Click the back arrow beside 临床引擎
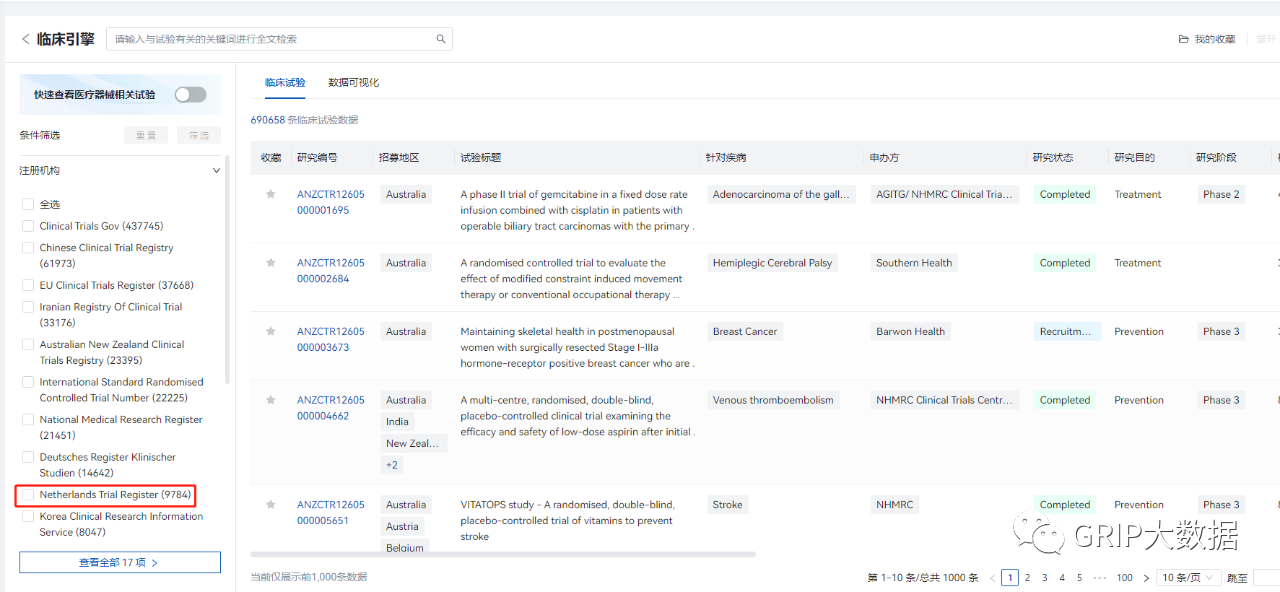 pos(26,39)
